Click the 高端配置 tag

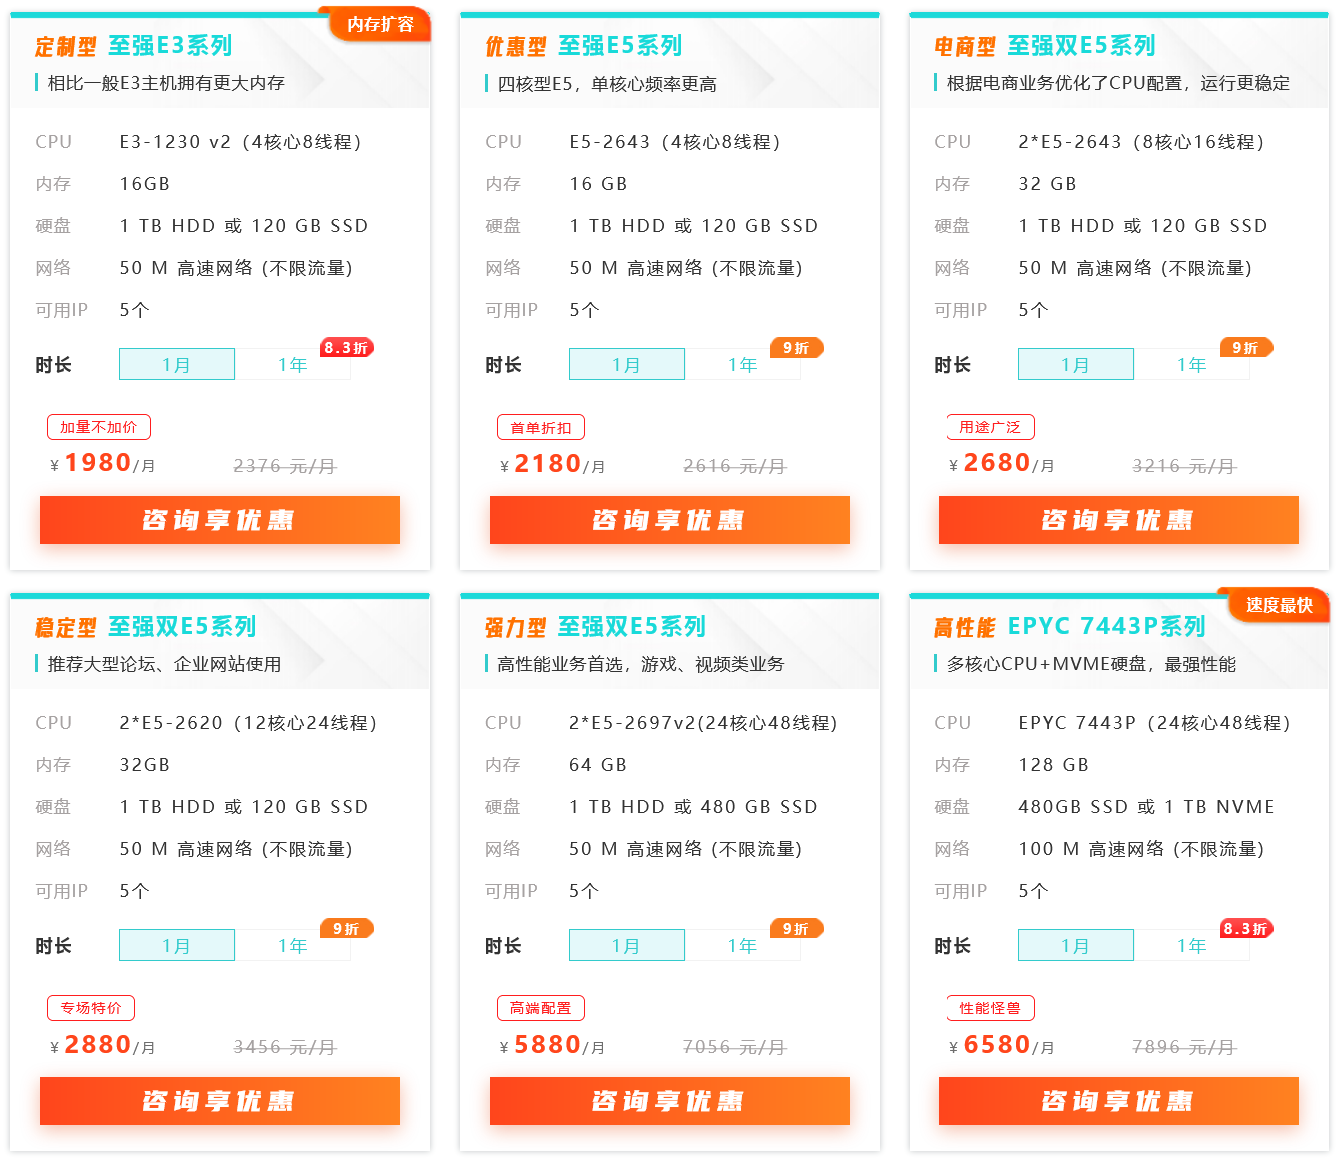click(541, 1009)
